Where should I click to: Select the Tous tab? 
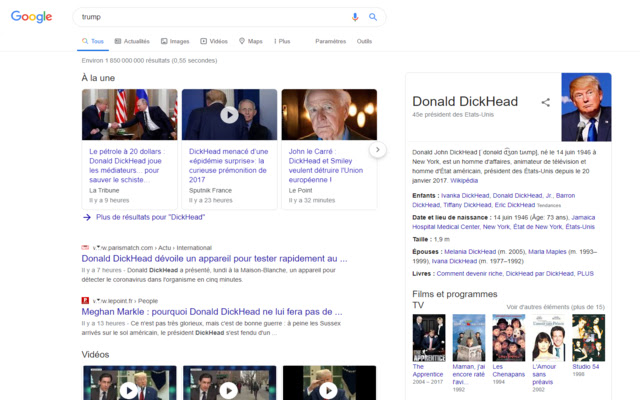(93, 41)
